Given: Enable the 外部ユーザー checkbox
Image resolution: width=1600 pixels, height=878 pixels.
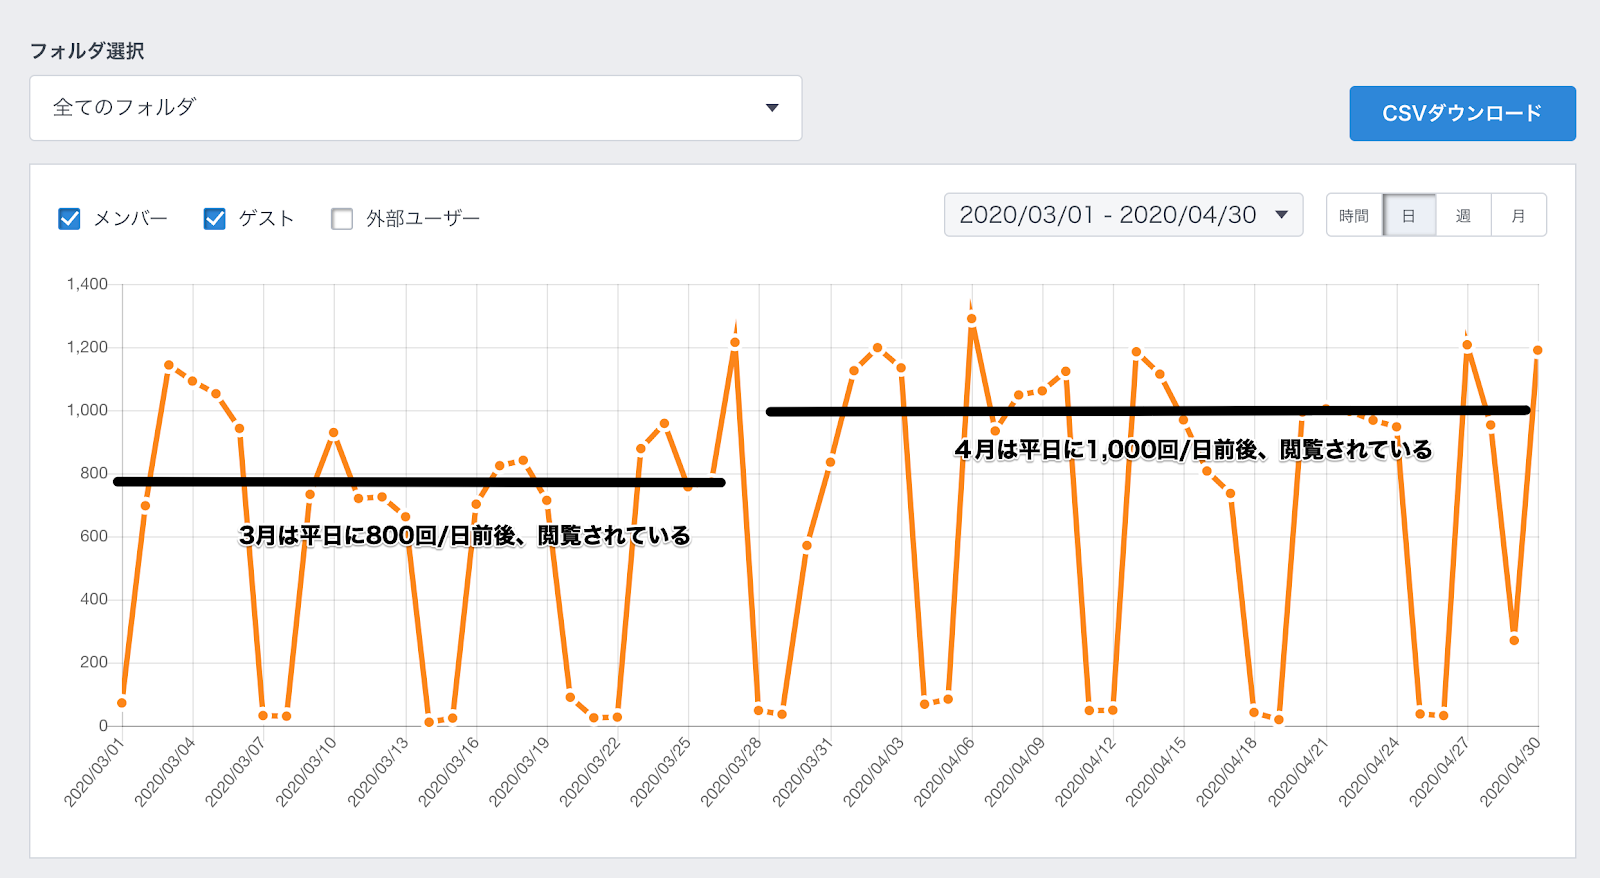Looking at the screenshot, I should pyautogui.click(x=342, y=218).
